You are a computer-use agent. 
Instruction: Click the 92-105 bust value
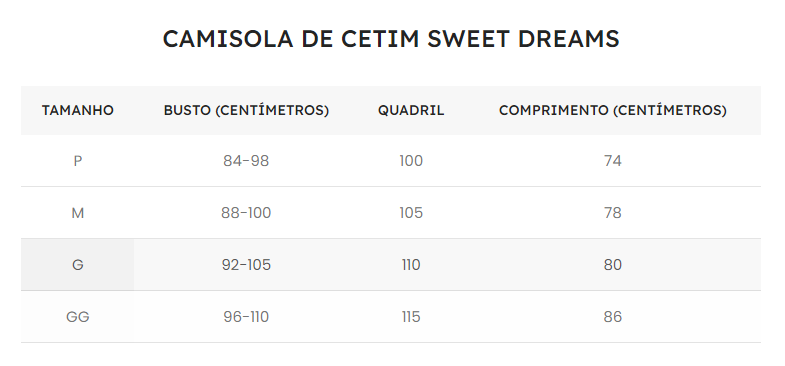(246, 265)
